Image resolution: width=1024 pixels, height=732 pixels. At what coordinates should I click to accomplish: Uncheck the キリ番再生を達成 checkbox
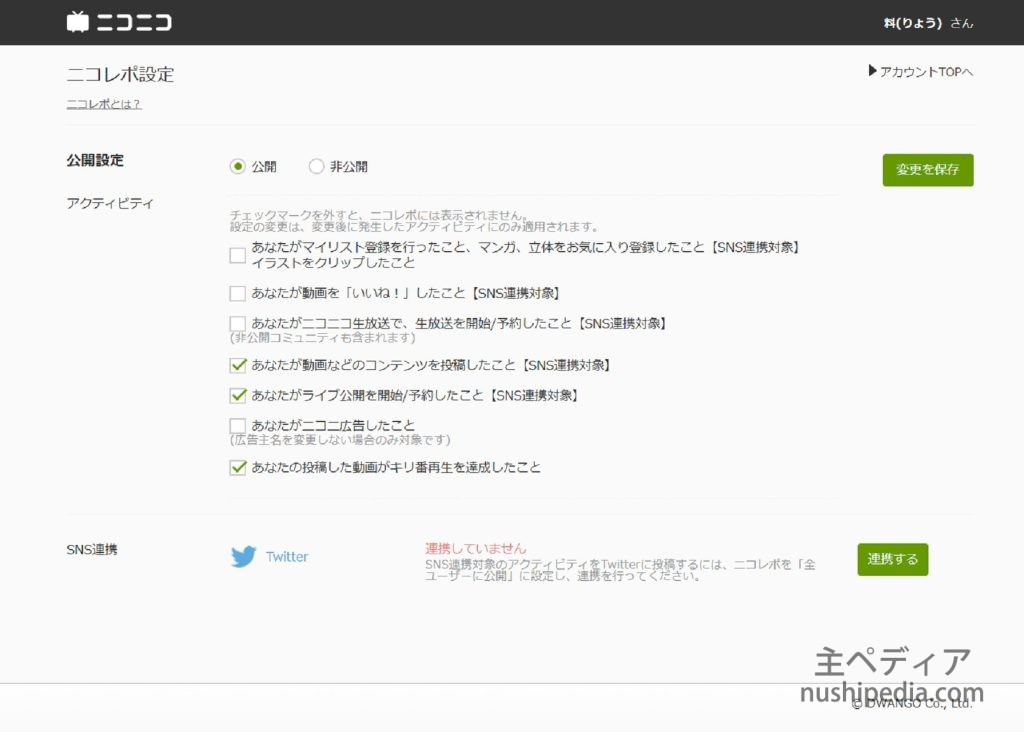point(237,466)
